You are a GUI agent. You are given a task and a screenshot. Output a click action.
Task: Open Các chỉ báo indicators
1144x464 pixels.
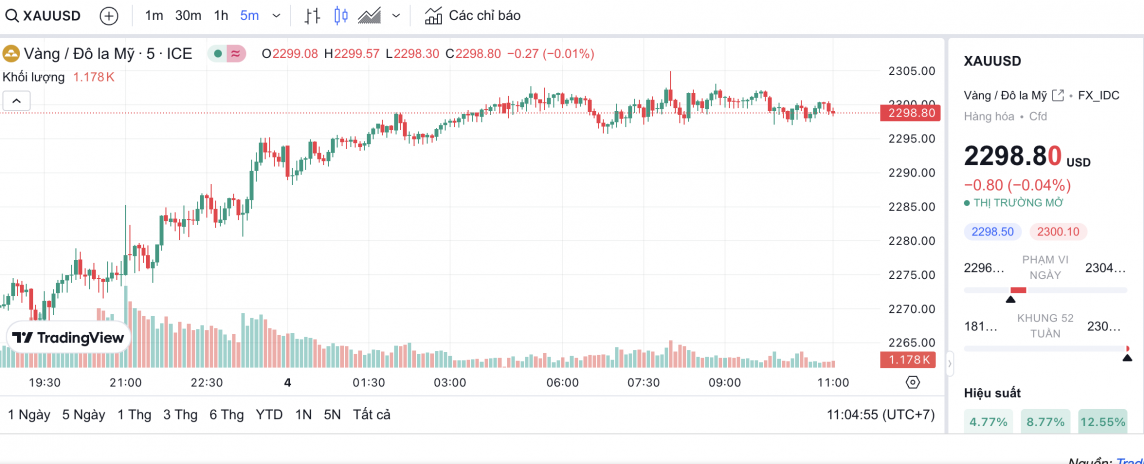[472, 16]
